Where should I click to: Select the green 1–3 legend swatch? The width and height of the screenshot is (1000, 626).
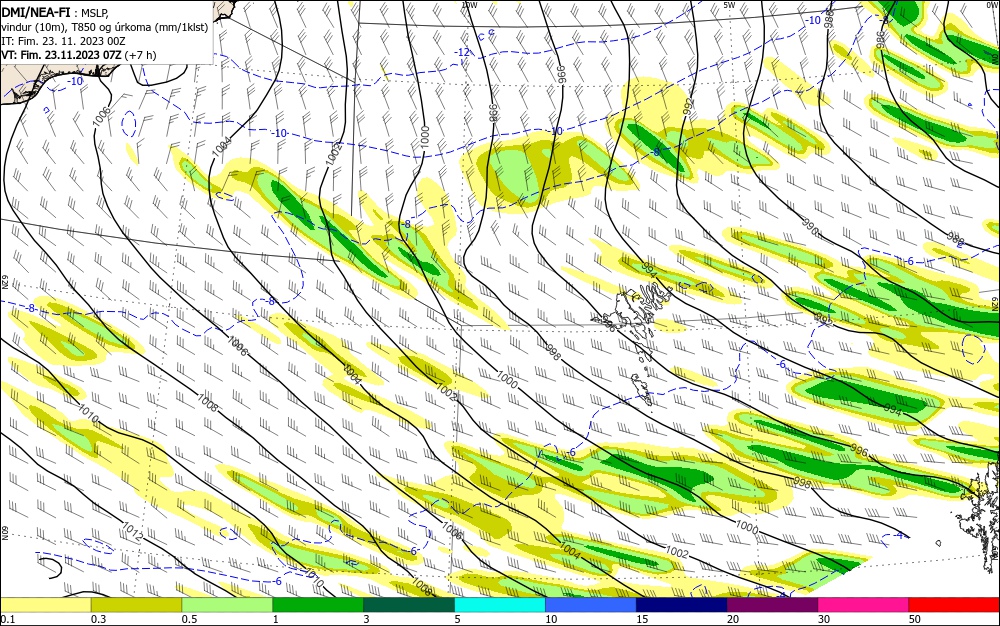[318, 605]
